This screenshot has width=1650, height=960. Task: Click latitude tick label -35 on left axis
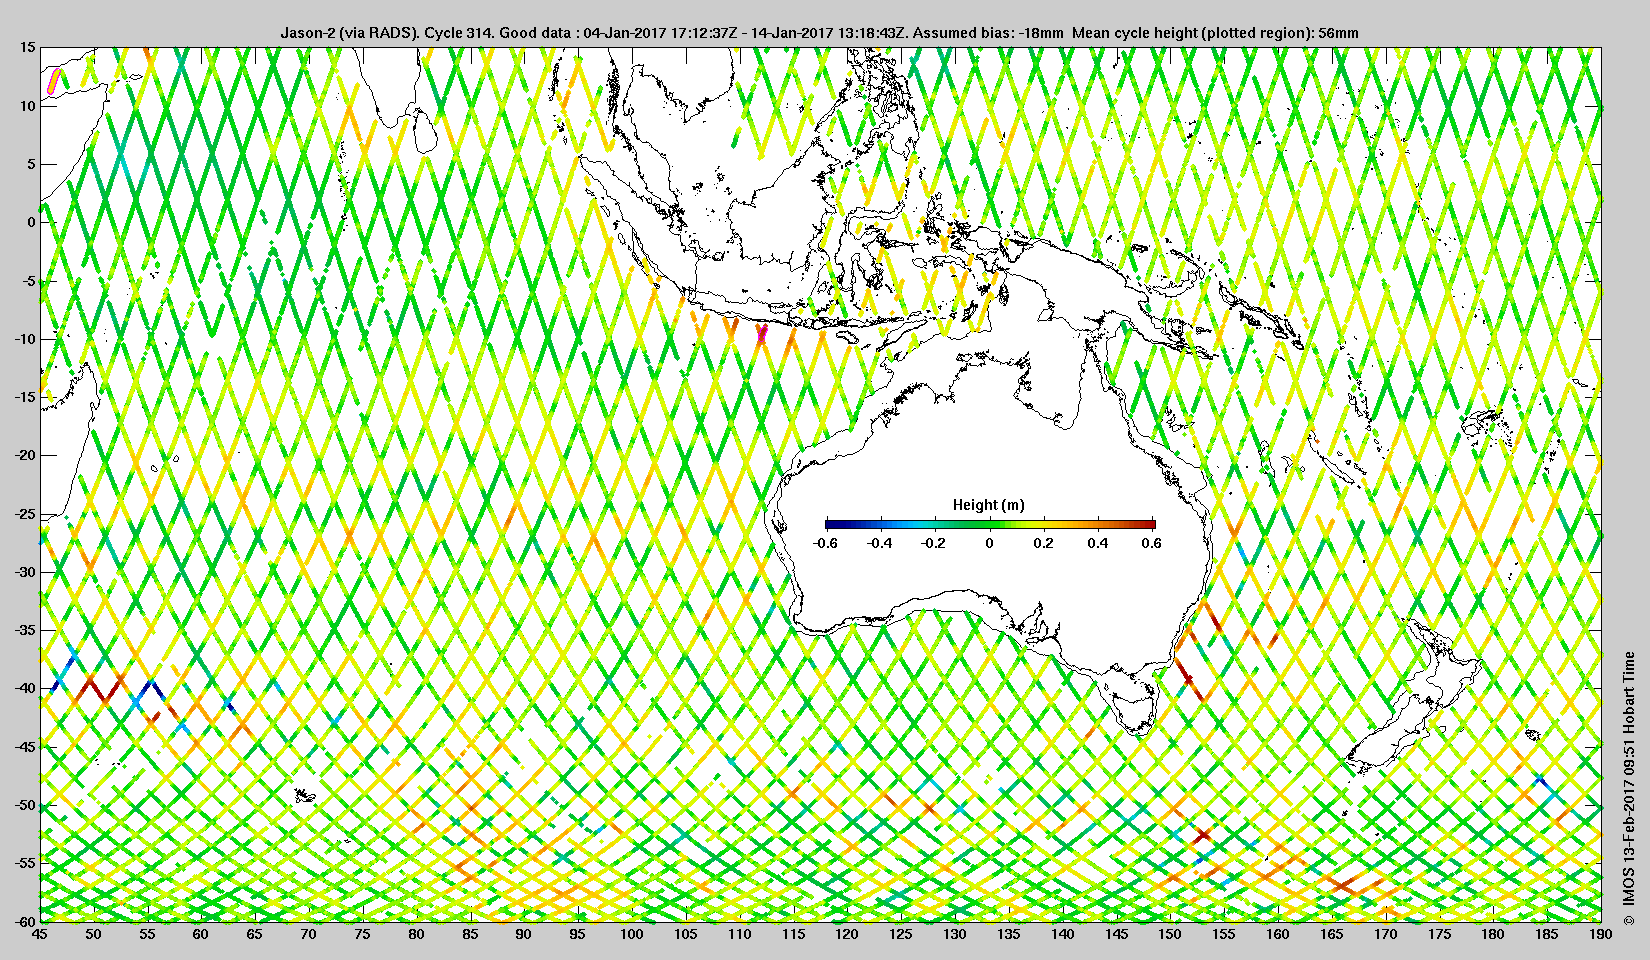pos(25,630)
